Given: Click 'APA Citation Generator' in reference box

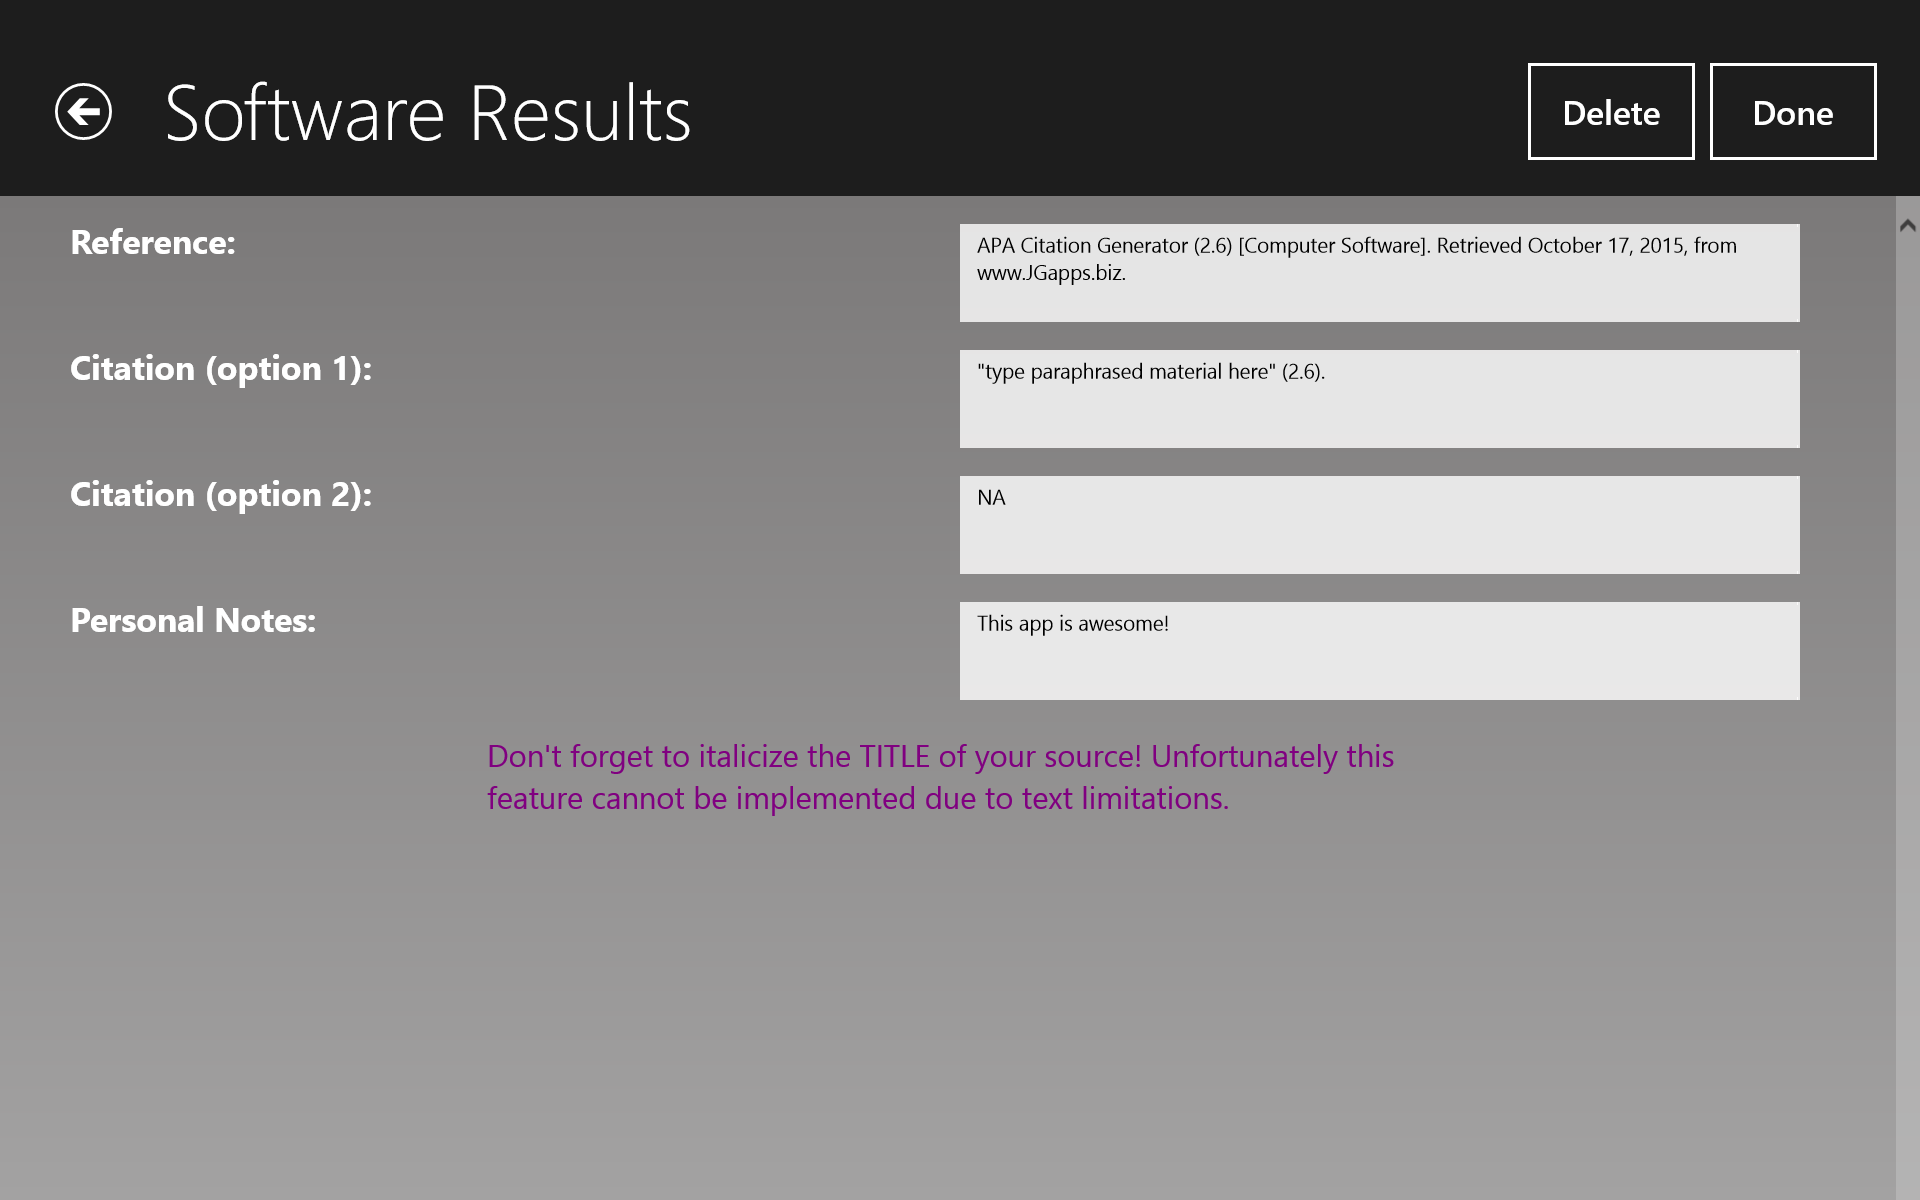Looking at the screenshot, I should 1082,246.
